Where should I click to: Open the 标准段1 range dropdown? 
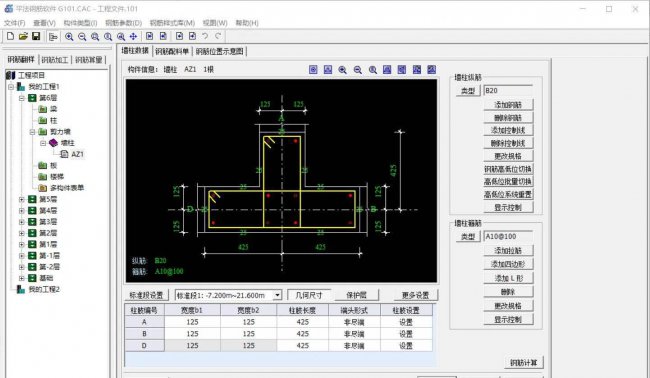(277, 295)
